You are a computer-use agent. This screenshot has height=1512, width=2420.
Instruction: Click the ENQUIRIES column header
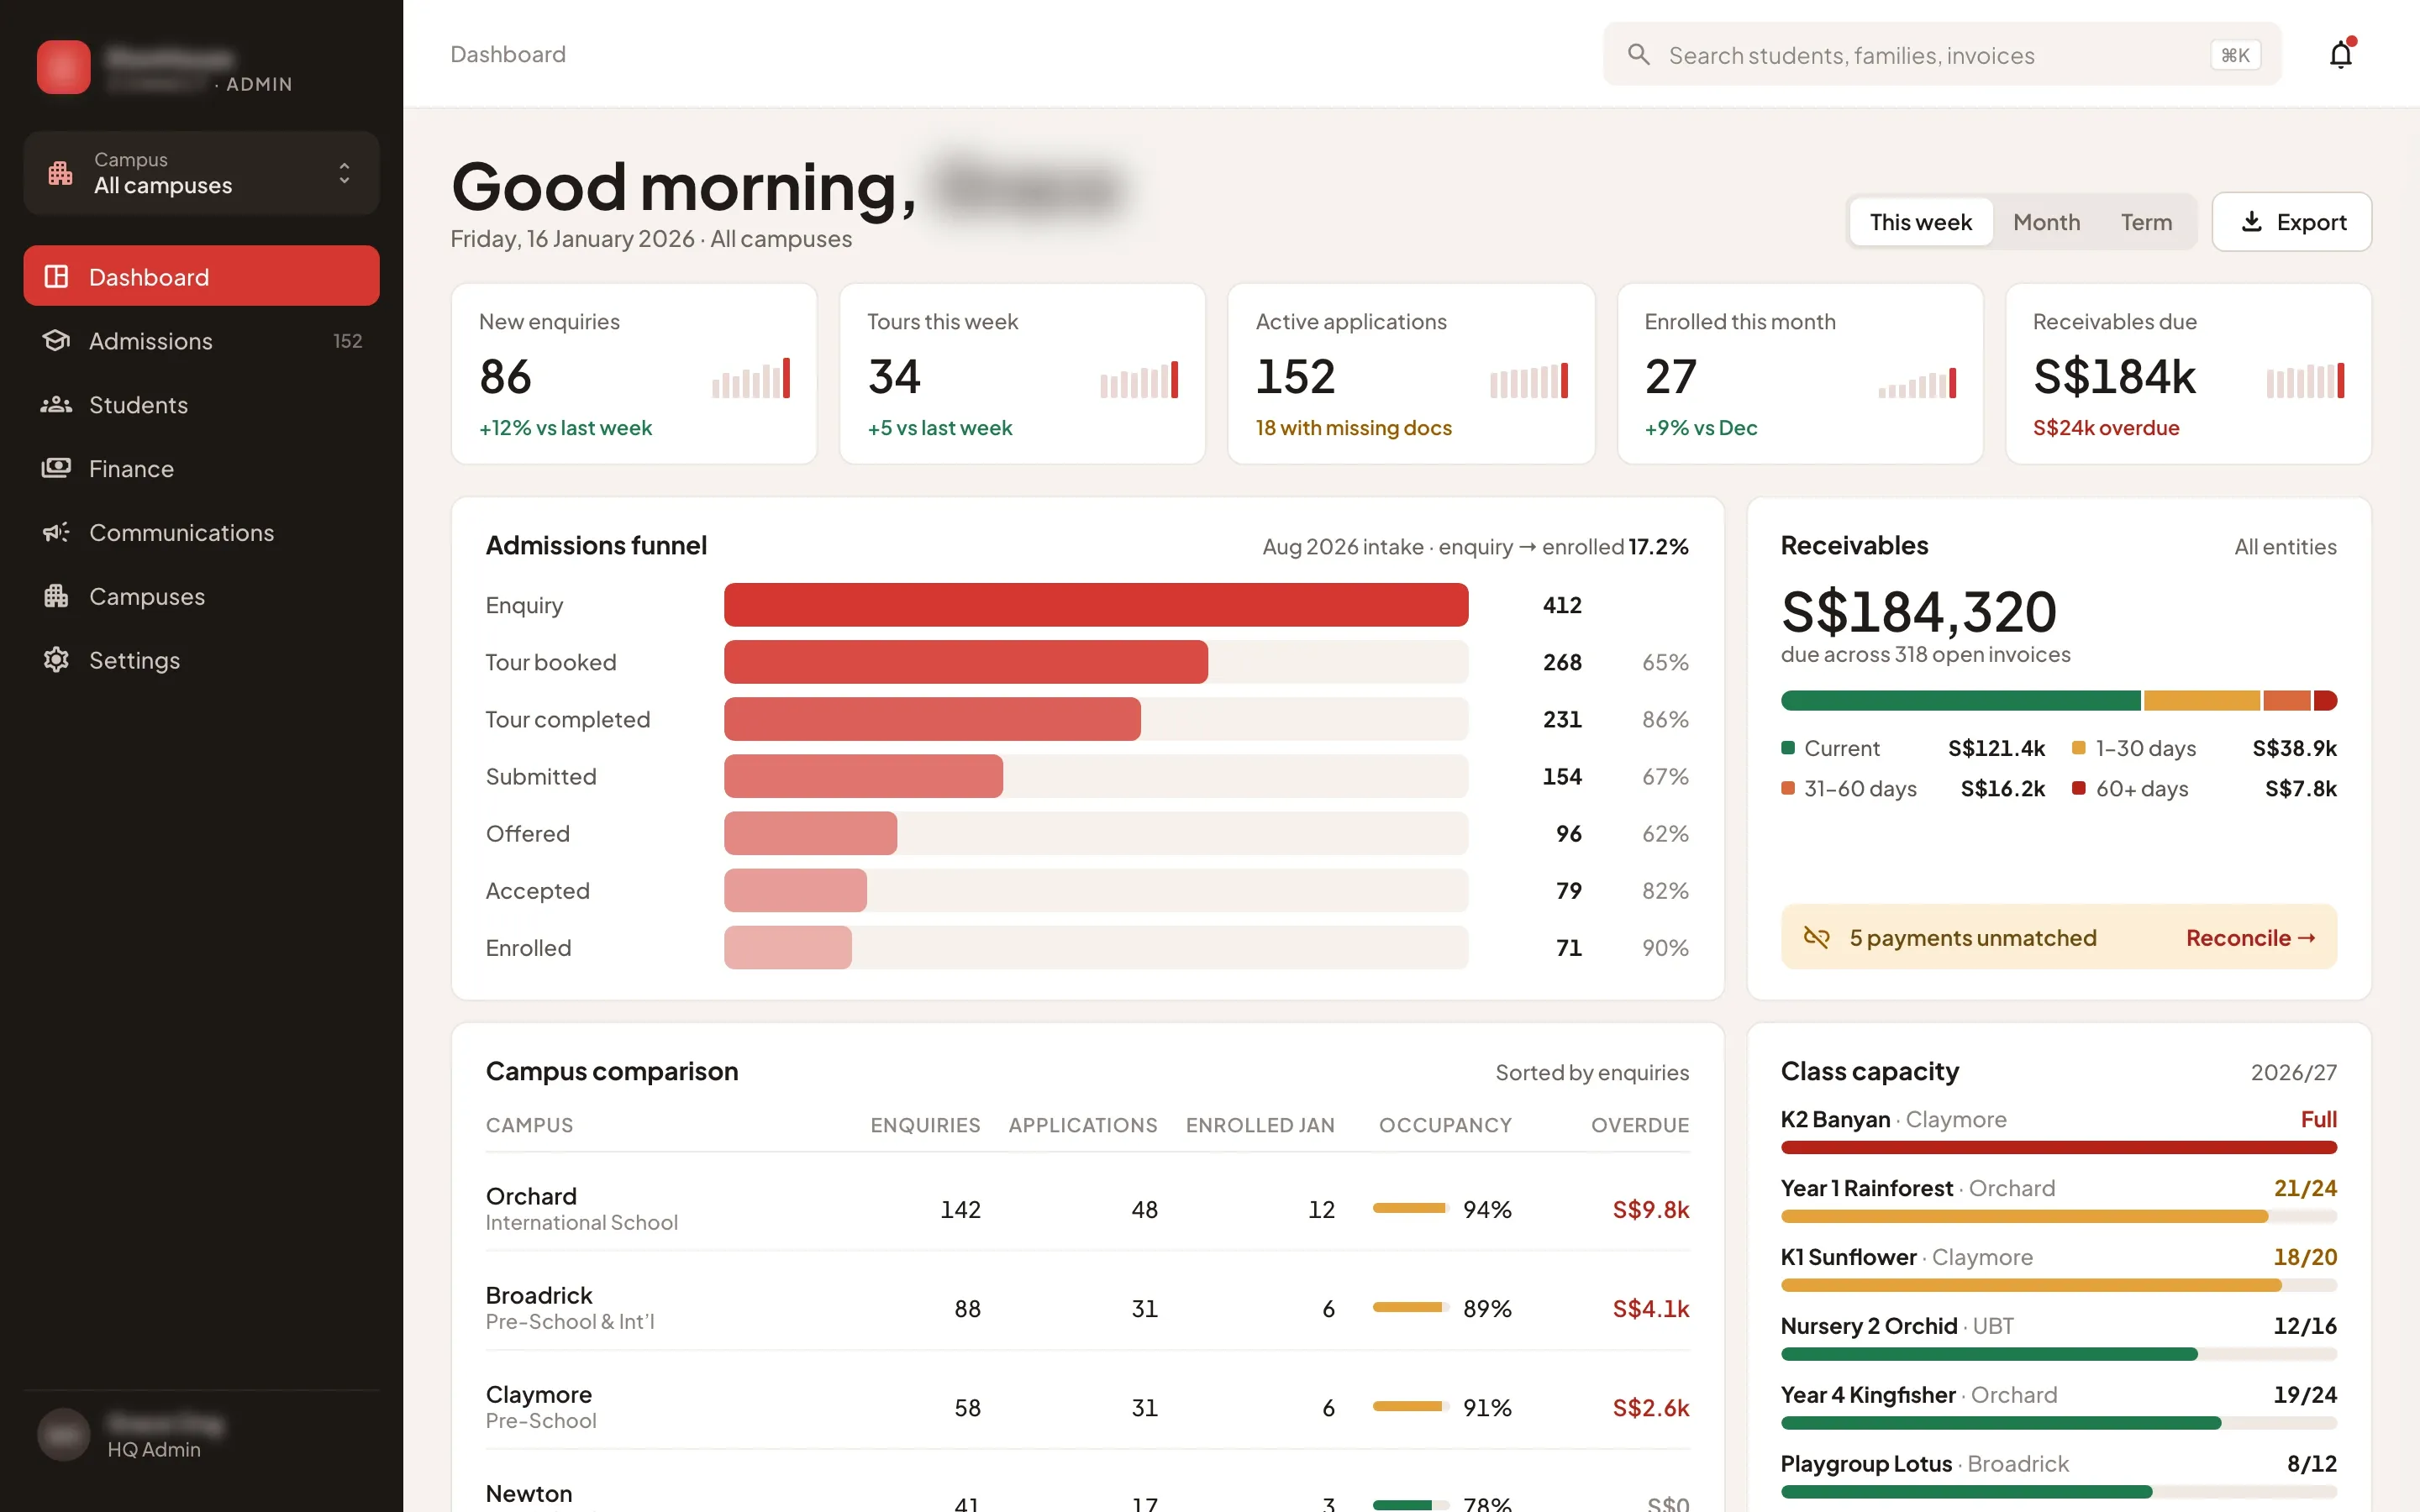tap(925, 1125)
